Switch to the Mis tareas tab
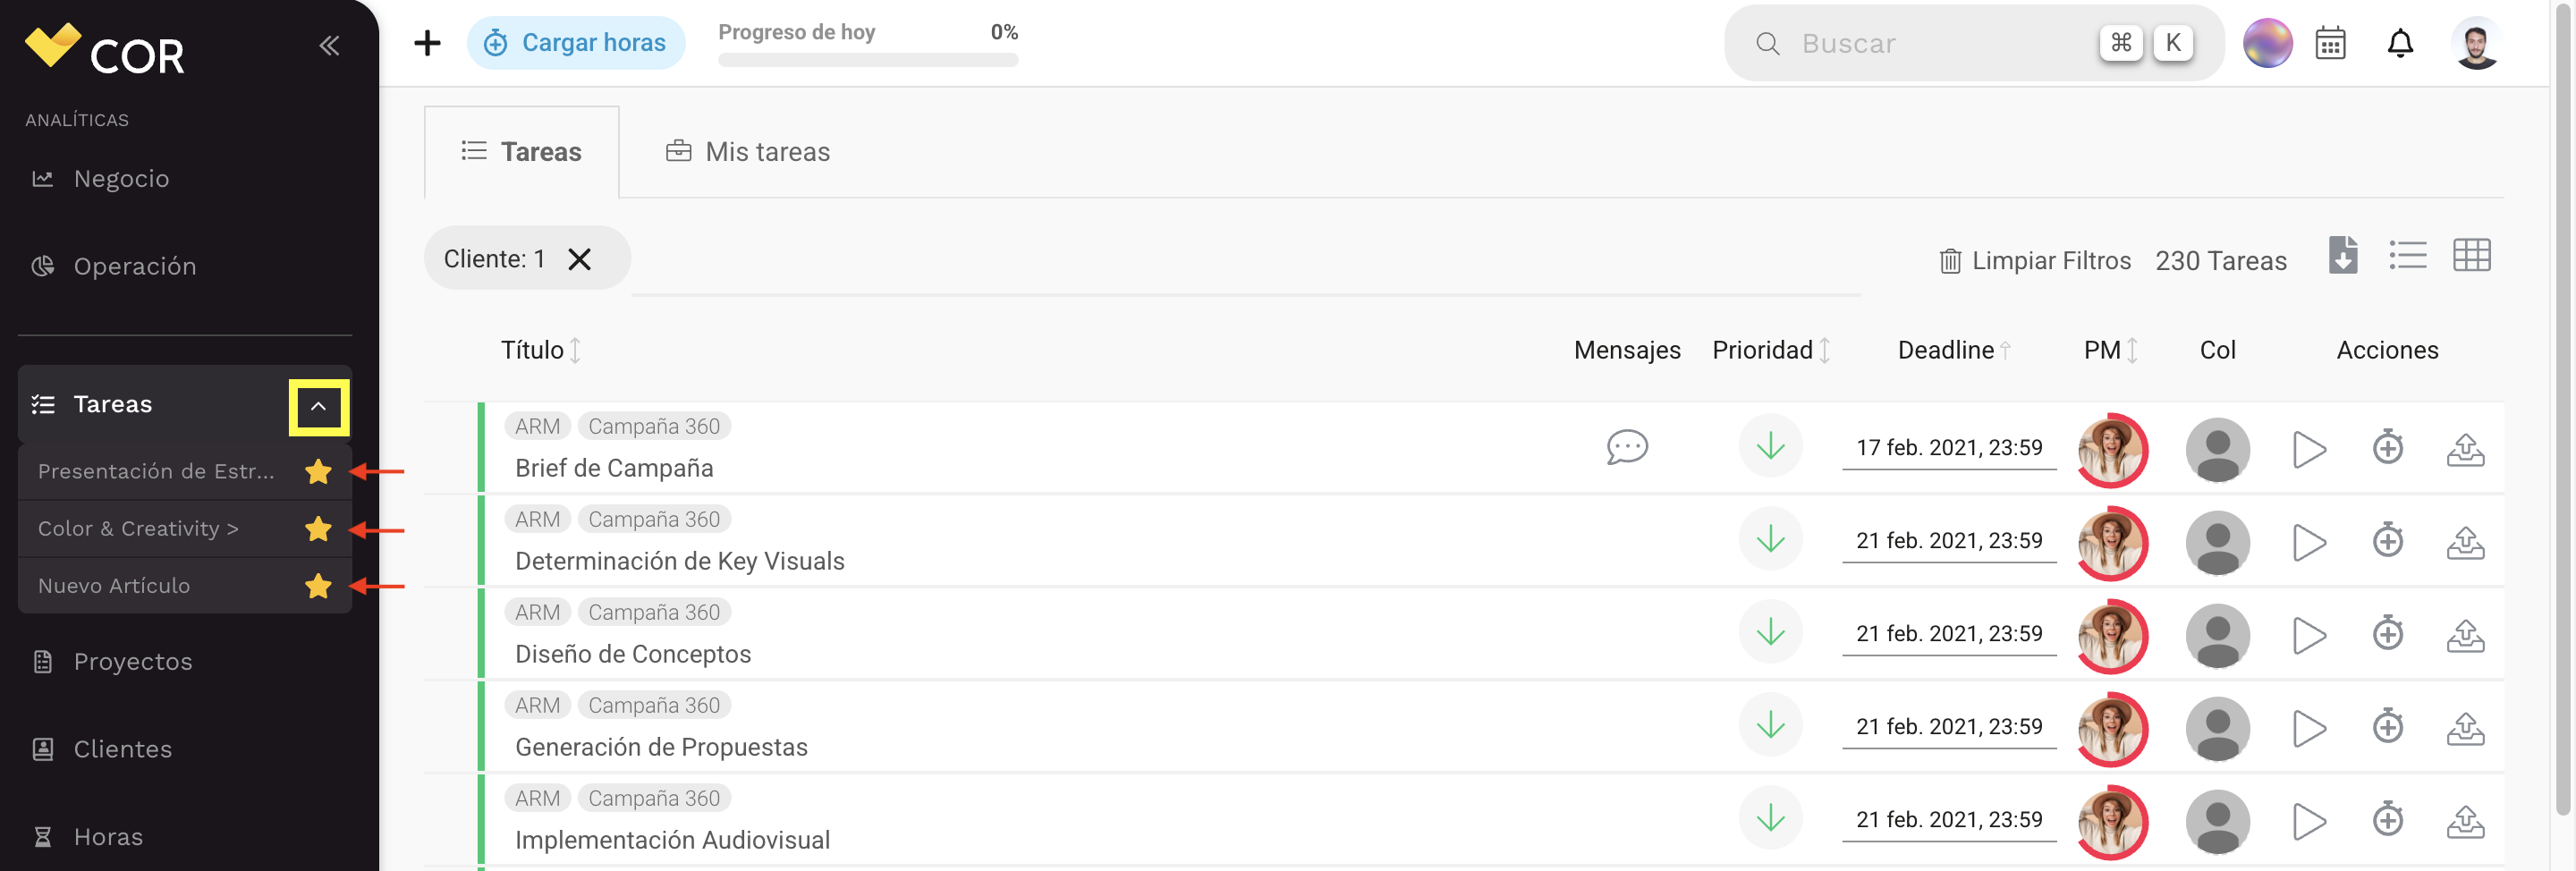This screenshot has height=871, width=2576. click(747, 152)
